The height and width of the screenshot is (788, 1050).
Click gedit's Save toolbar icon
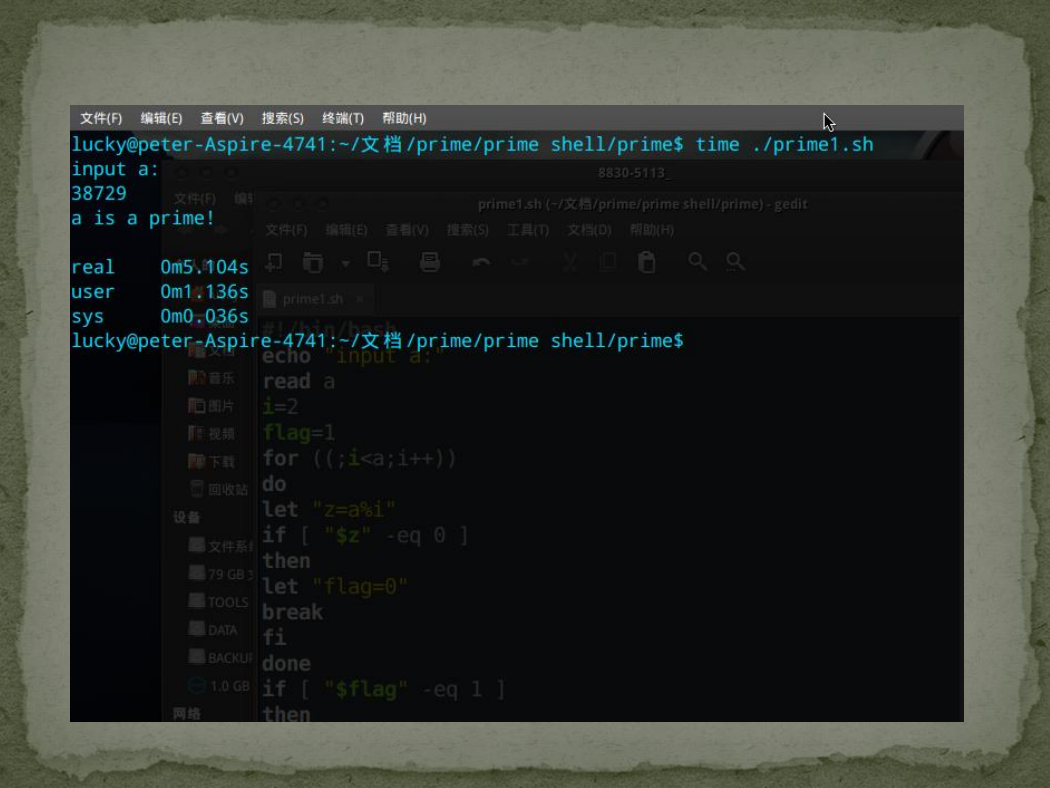tap(378, 262)
